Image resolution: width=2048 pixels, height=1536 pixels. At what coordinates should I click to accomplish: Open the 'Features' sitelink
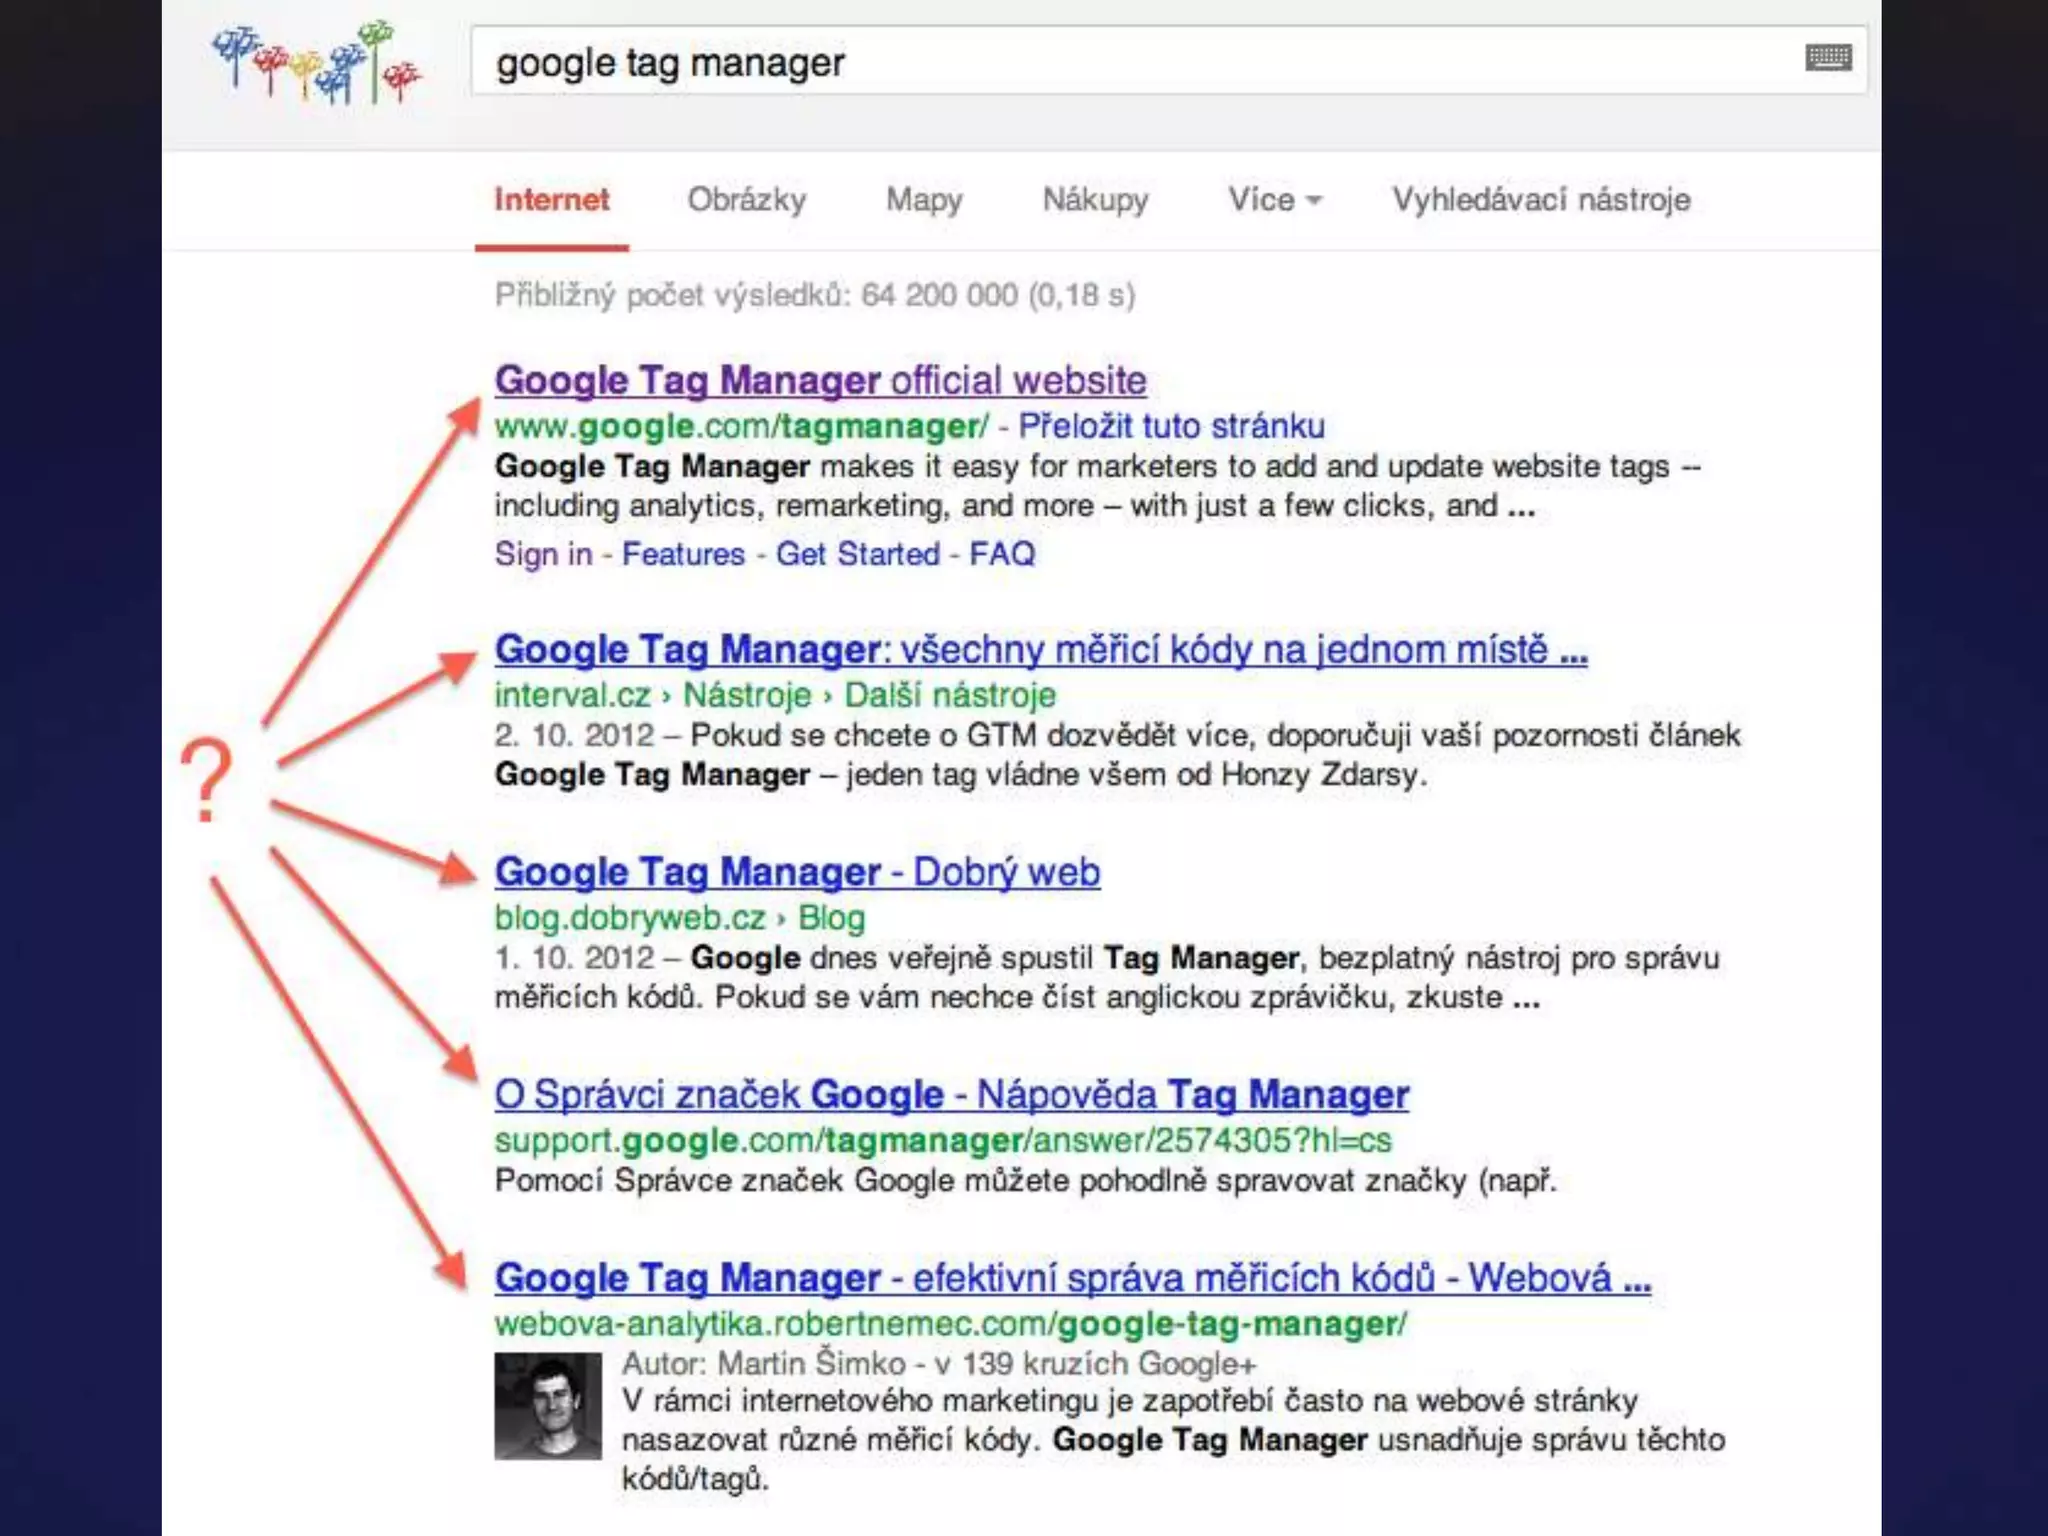[683, 554]
